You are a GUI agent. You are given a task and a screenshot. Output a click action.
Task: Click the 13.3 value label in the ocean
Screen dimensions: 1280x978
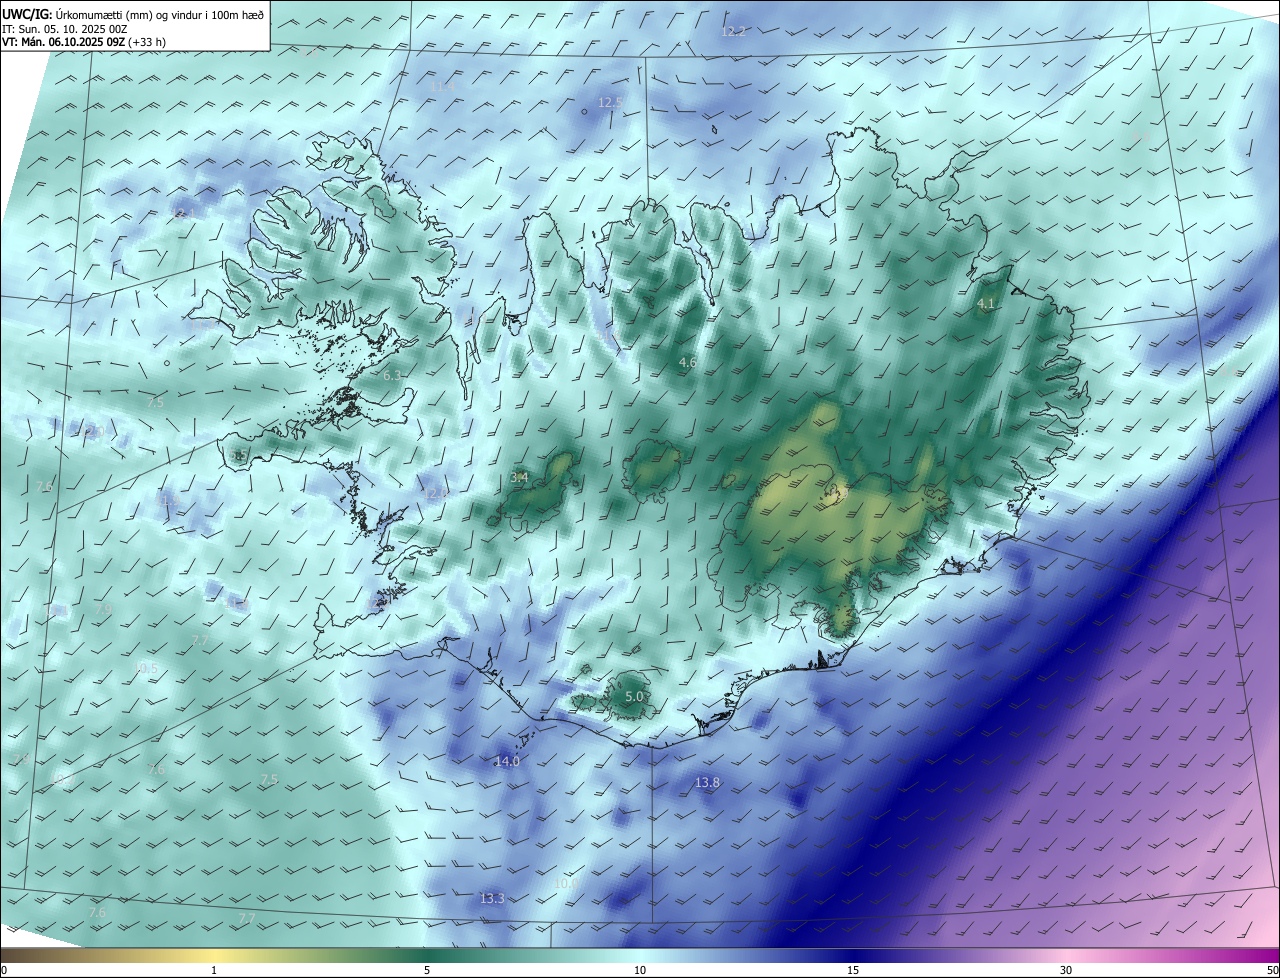(x=492, y=899)
